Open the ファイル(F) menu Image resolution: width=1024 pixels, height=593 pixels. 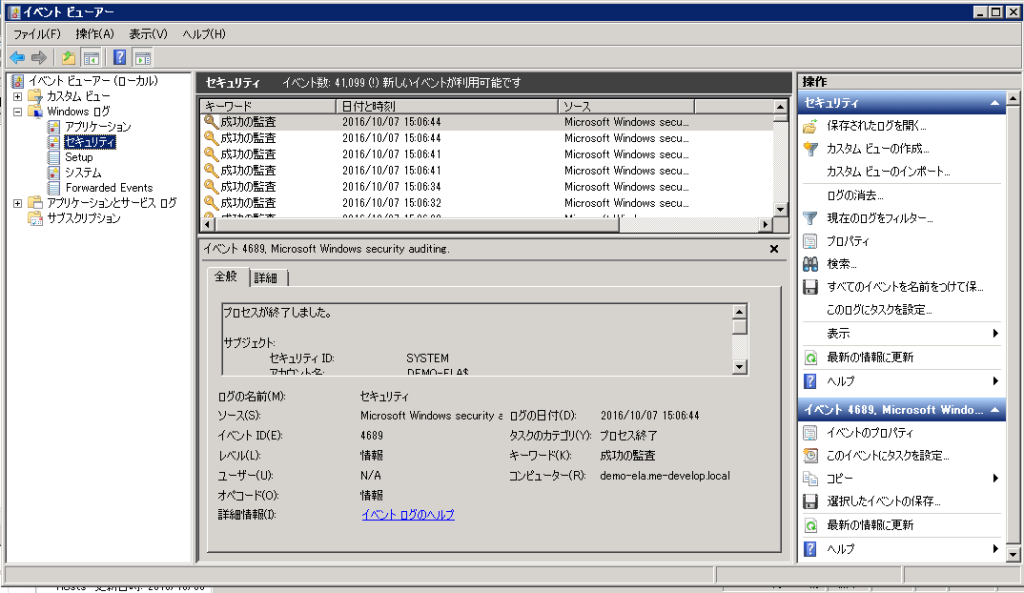click(37, 34)
